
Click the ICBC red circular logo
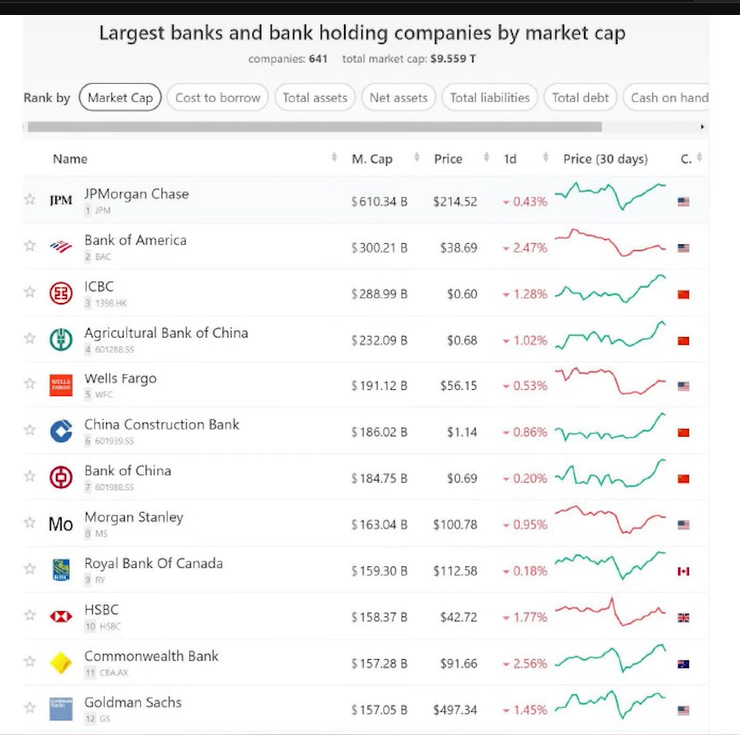coord(61,293)
